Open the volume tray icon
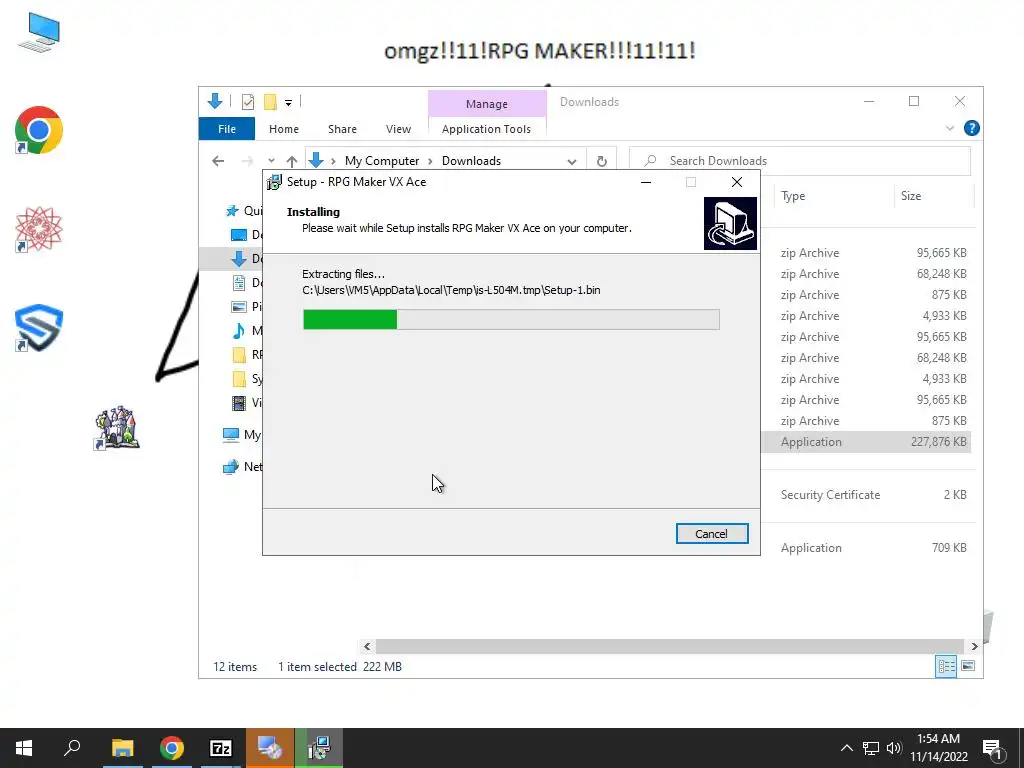 (x=894, y=748)
